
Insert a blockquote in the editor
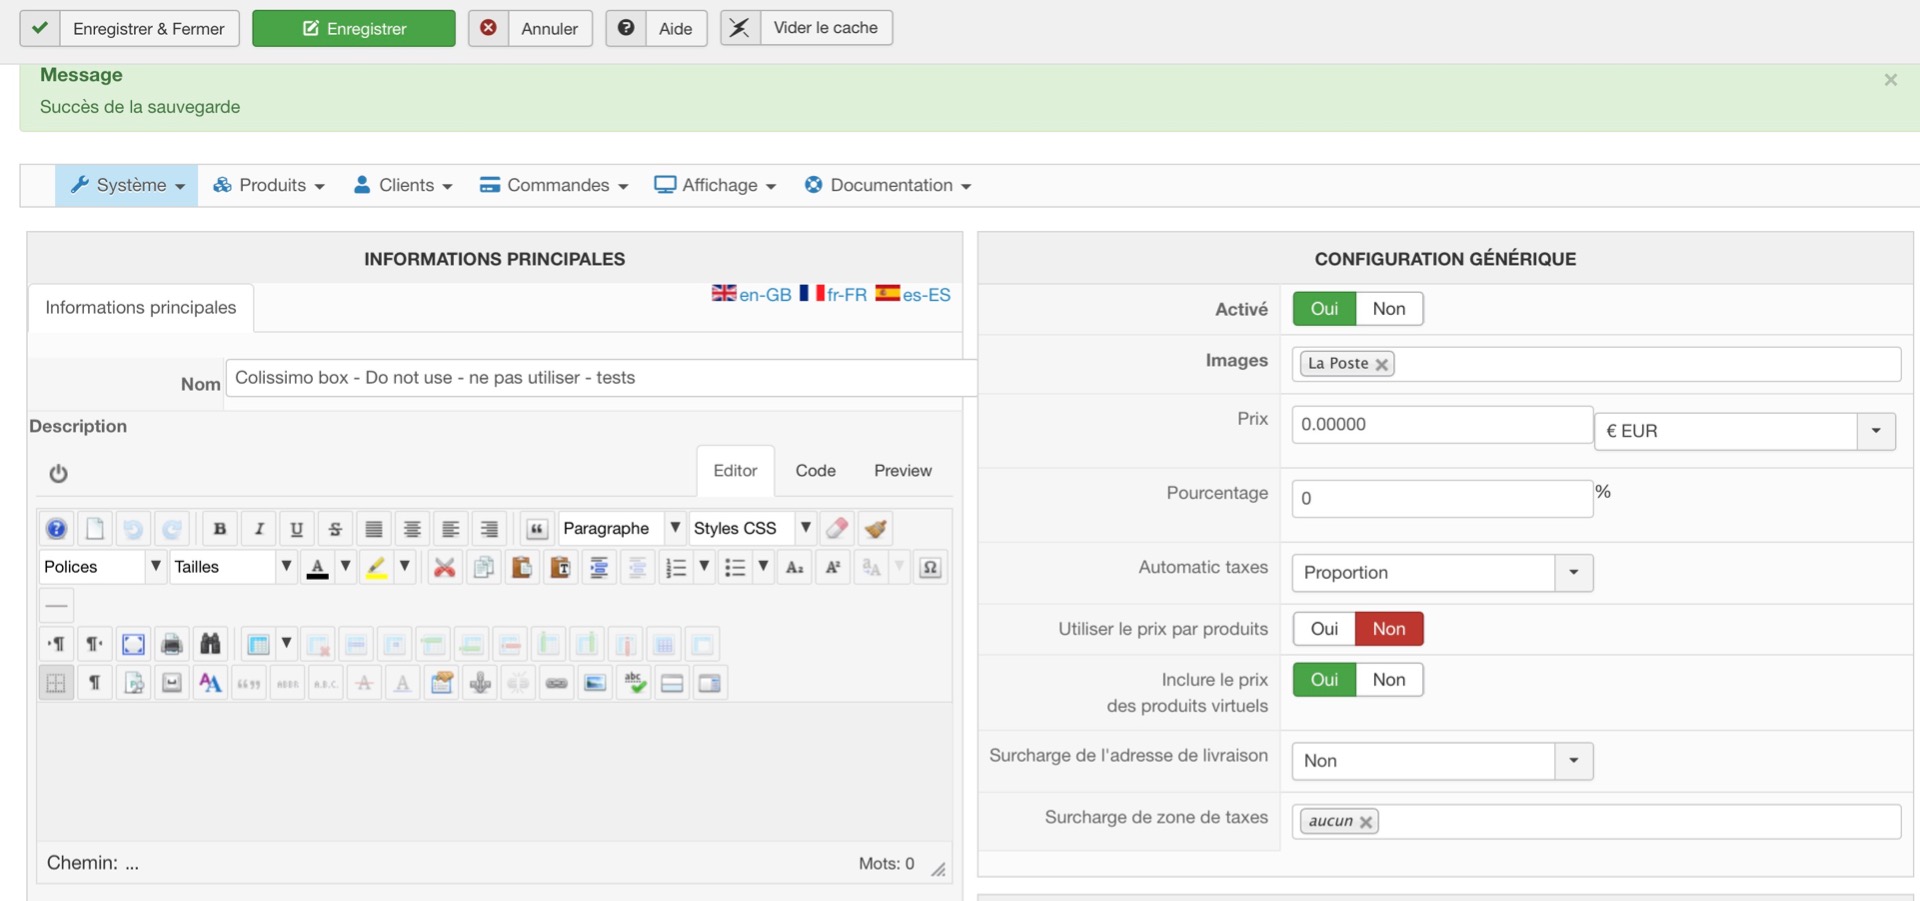pos(537,529)
